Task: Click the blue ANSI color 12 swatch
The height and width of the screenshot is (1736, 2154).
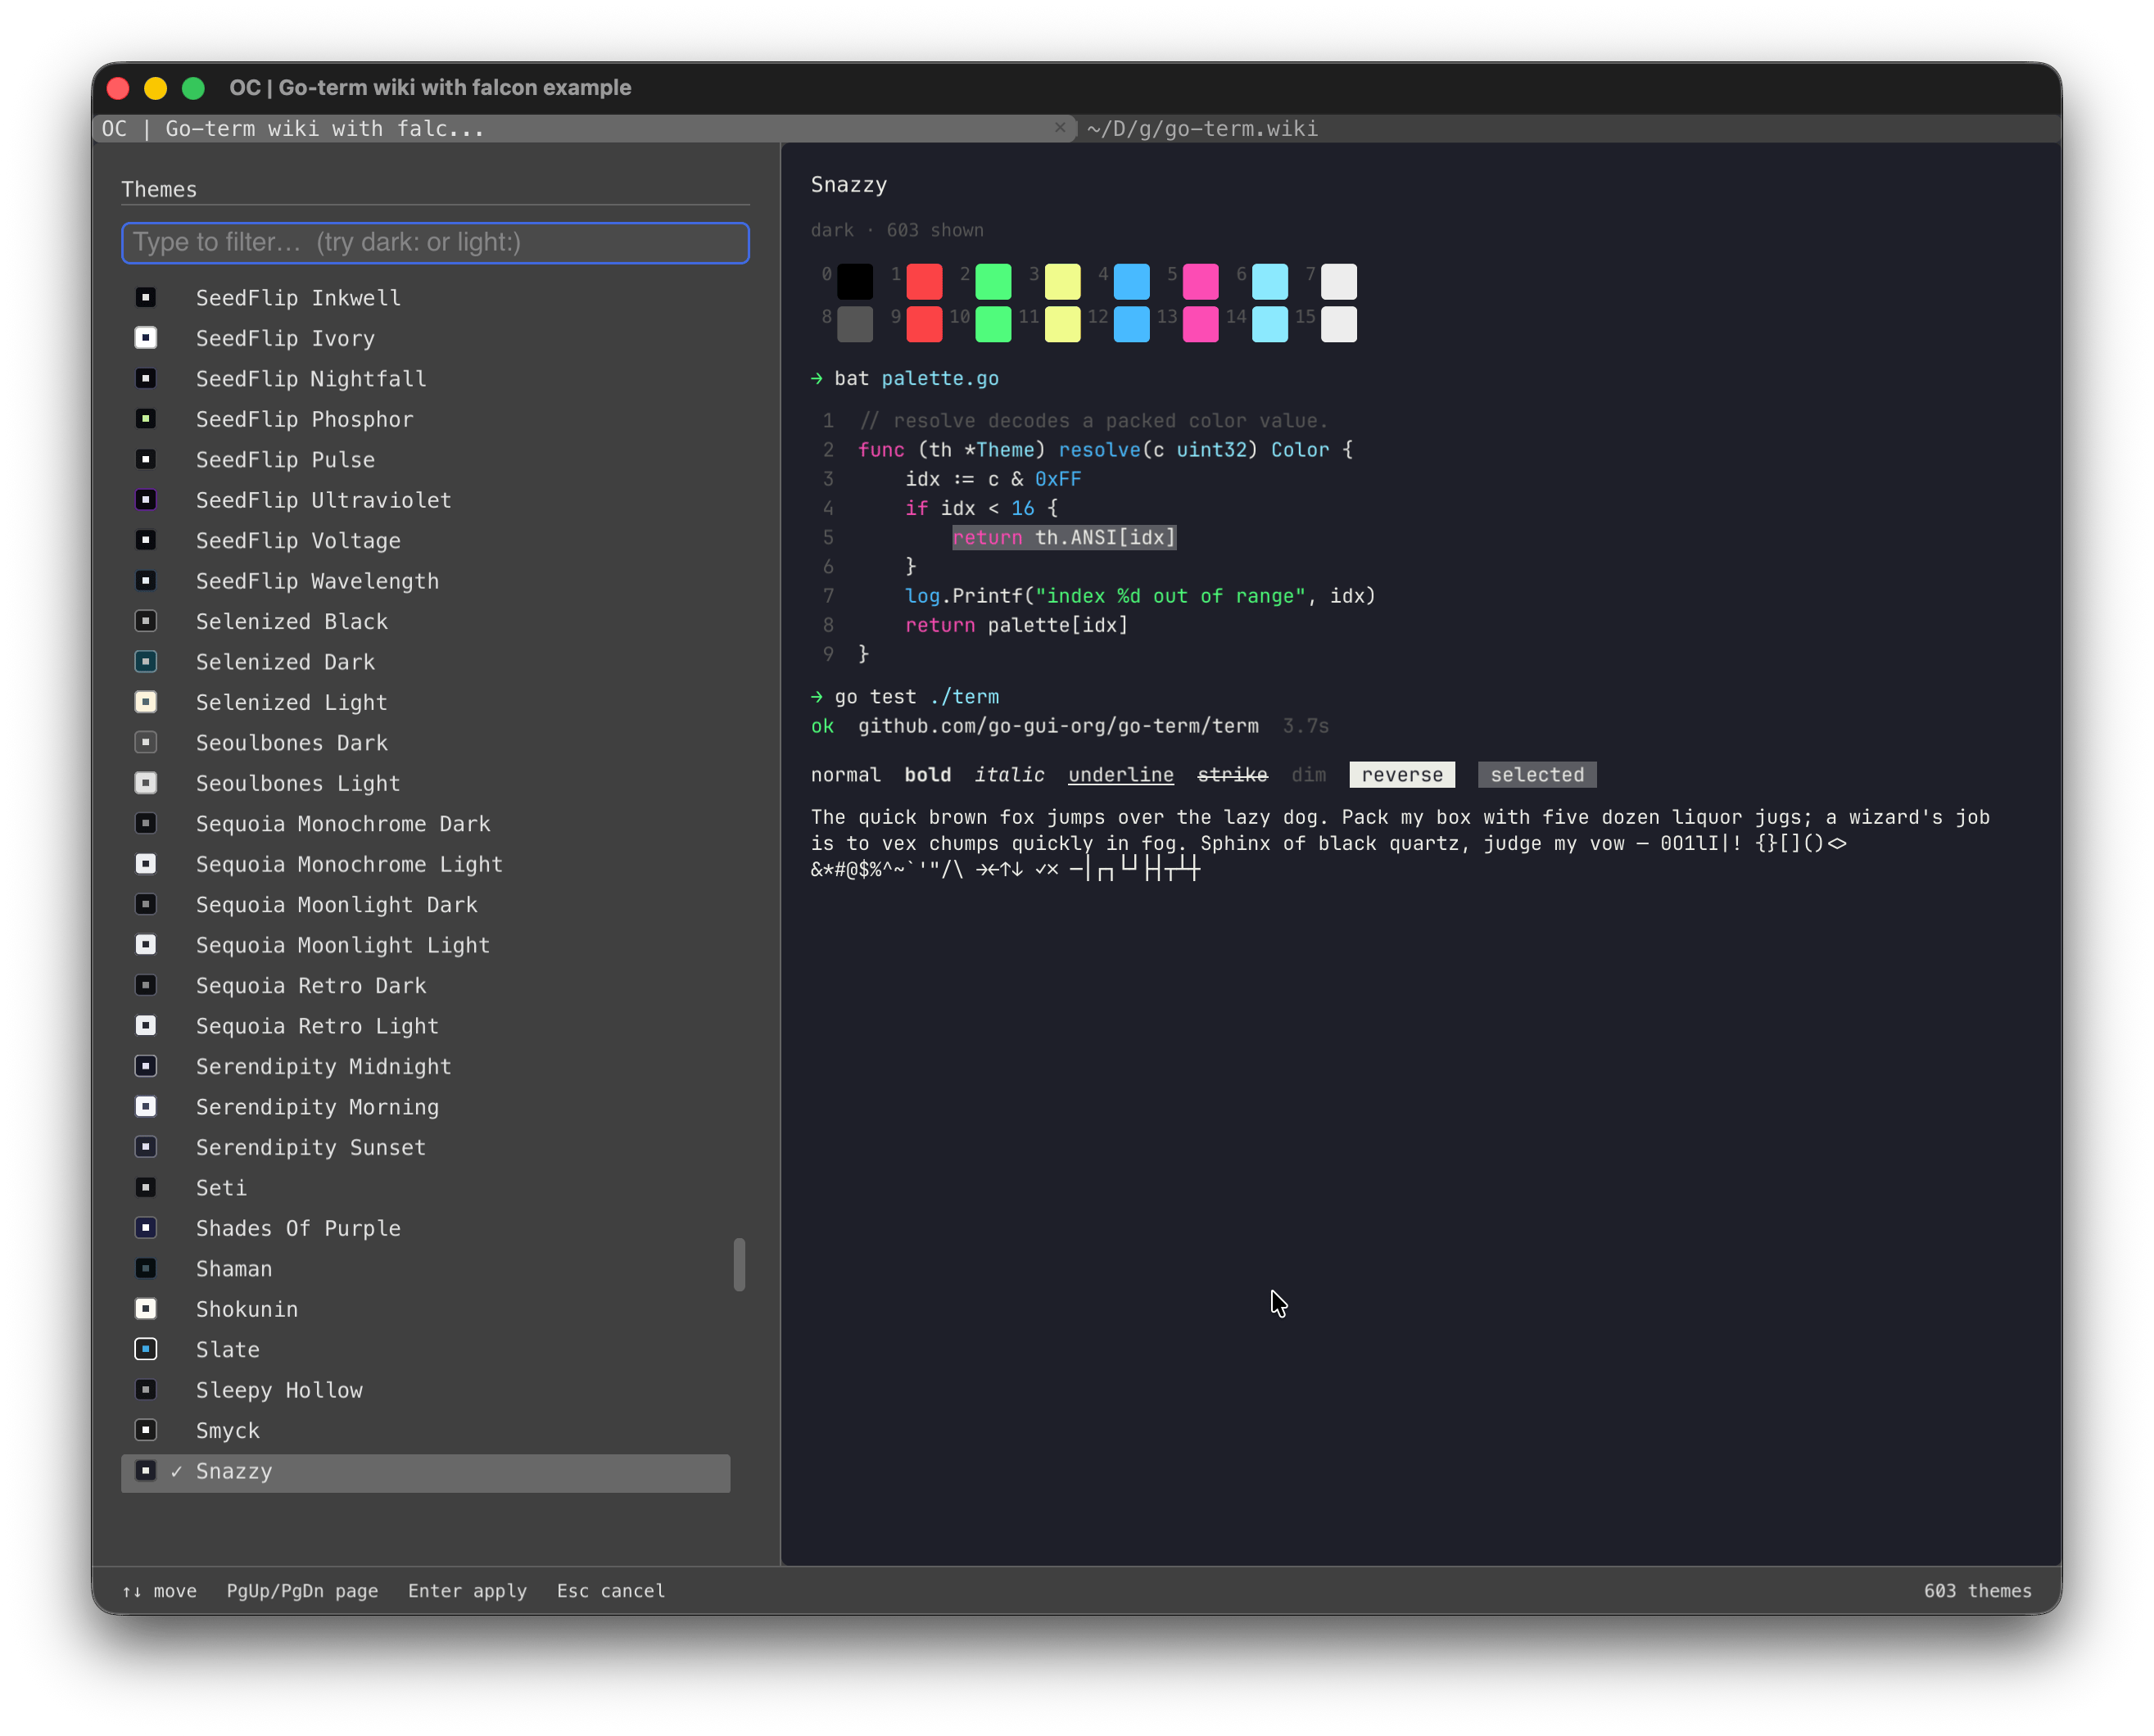Action: pos(1131,324)
